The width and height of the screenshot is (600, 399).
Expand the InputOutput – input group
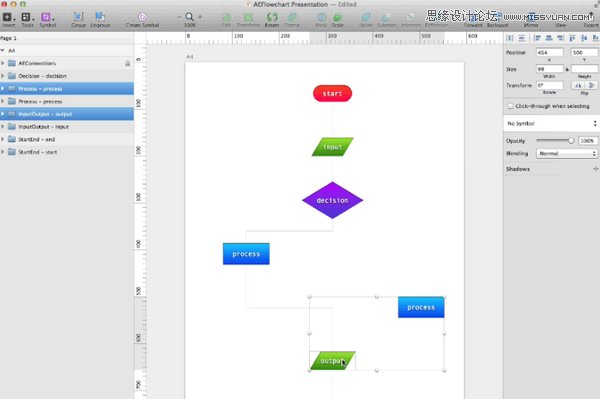click(3, 127)
